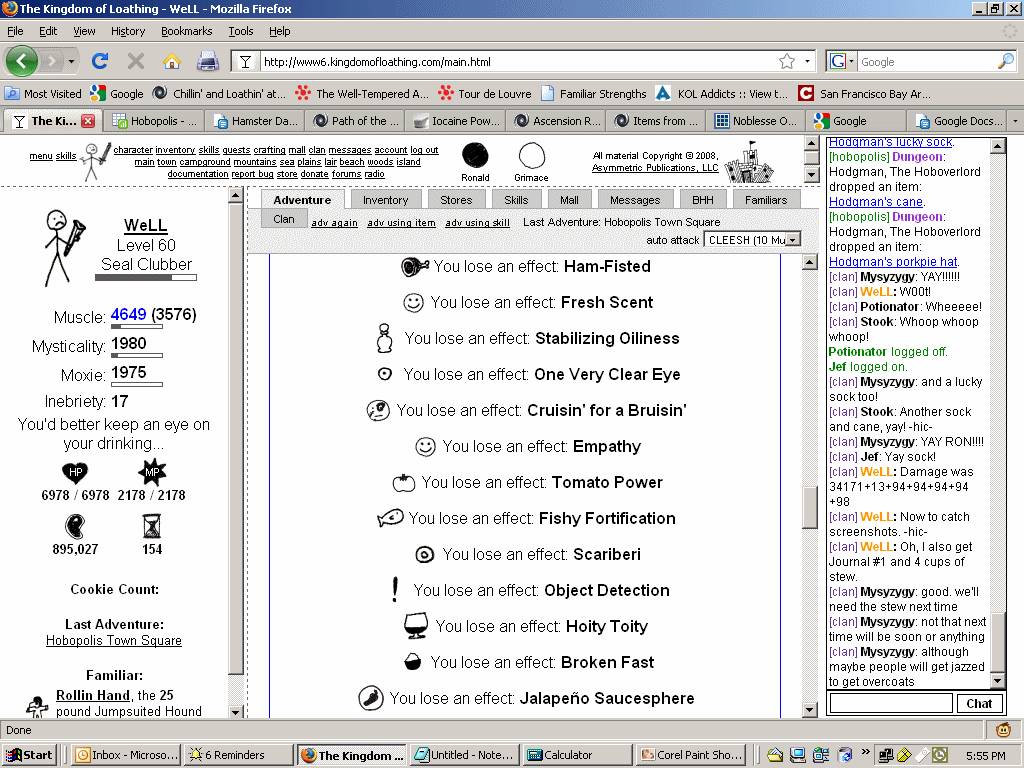
Task: Click the Fishy Fortification fish icon
Action: (x=390, y=518)
